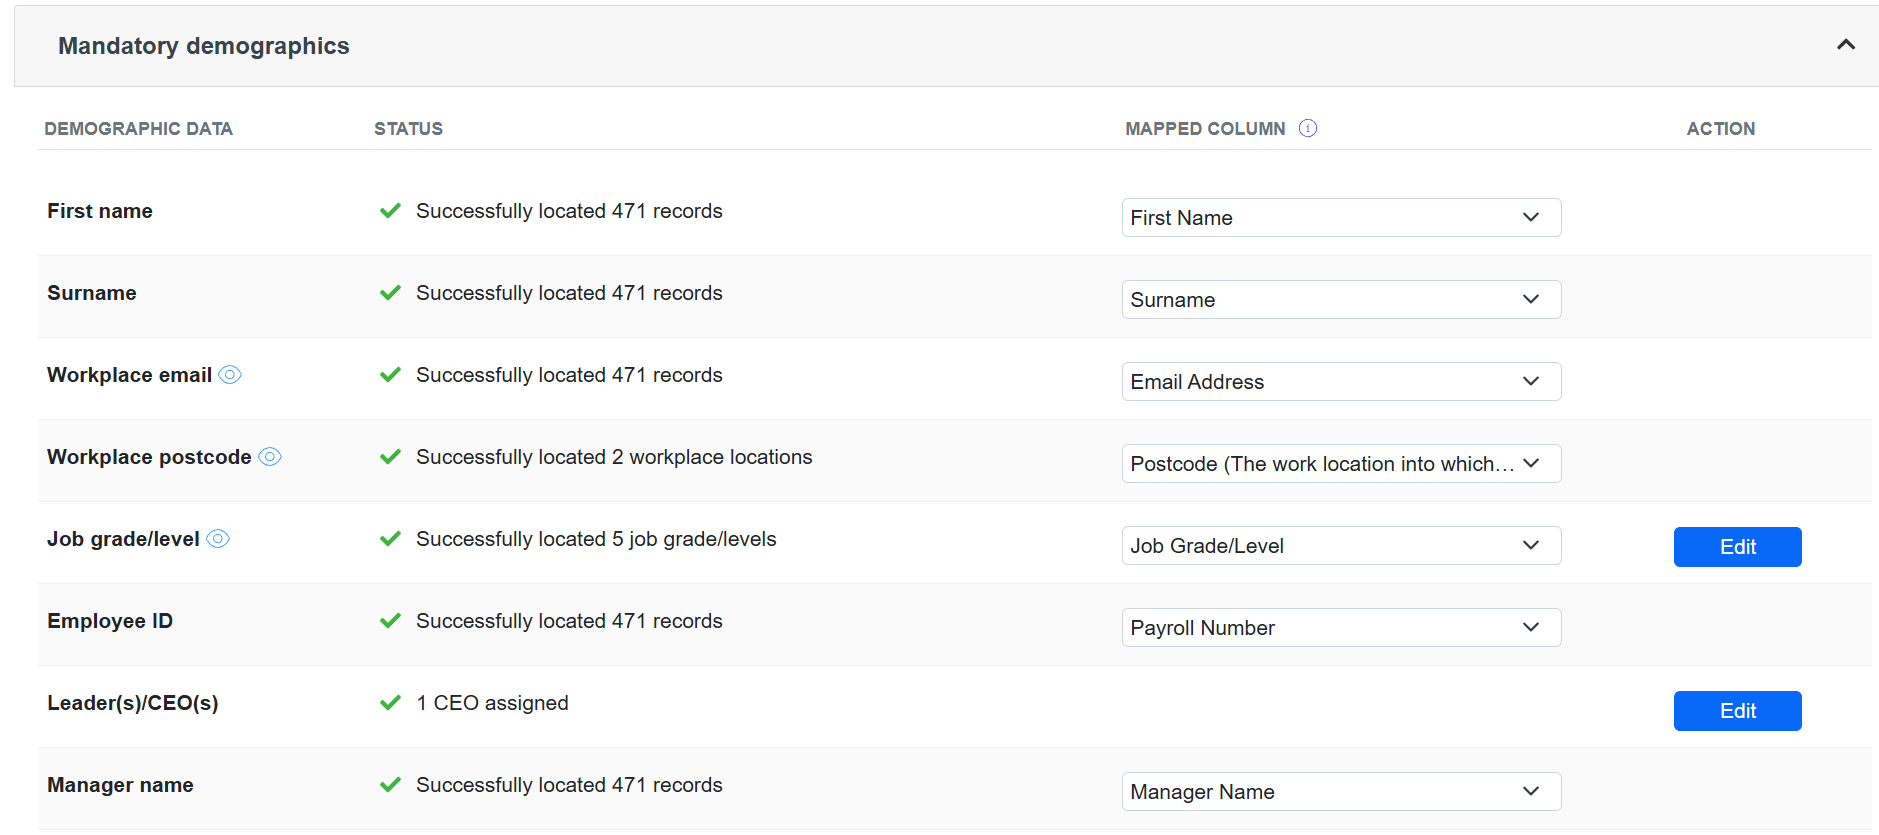The height and width of the screenshot is (835, 1879).
Task: Click the green checkmark in Employee ID row
Action: click(x=390, y=621)
